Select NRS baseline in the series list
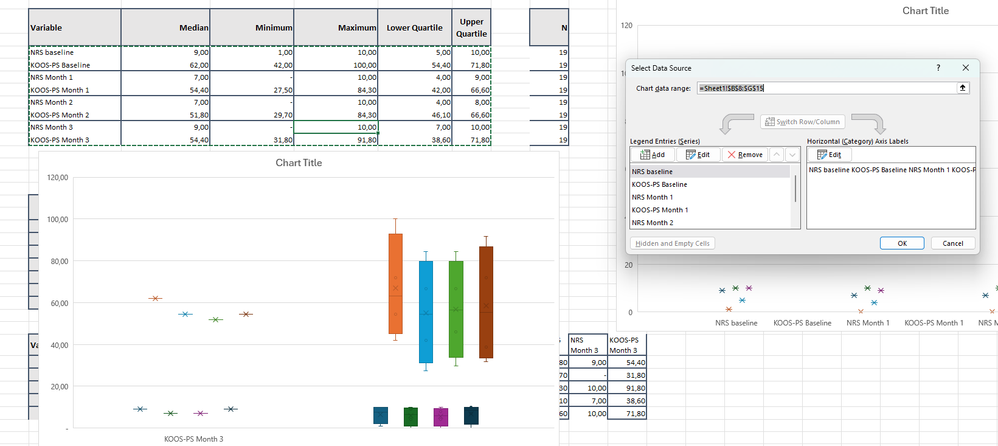Viewport: 998px width, 446px height. pos(710,171)
